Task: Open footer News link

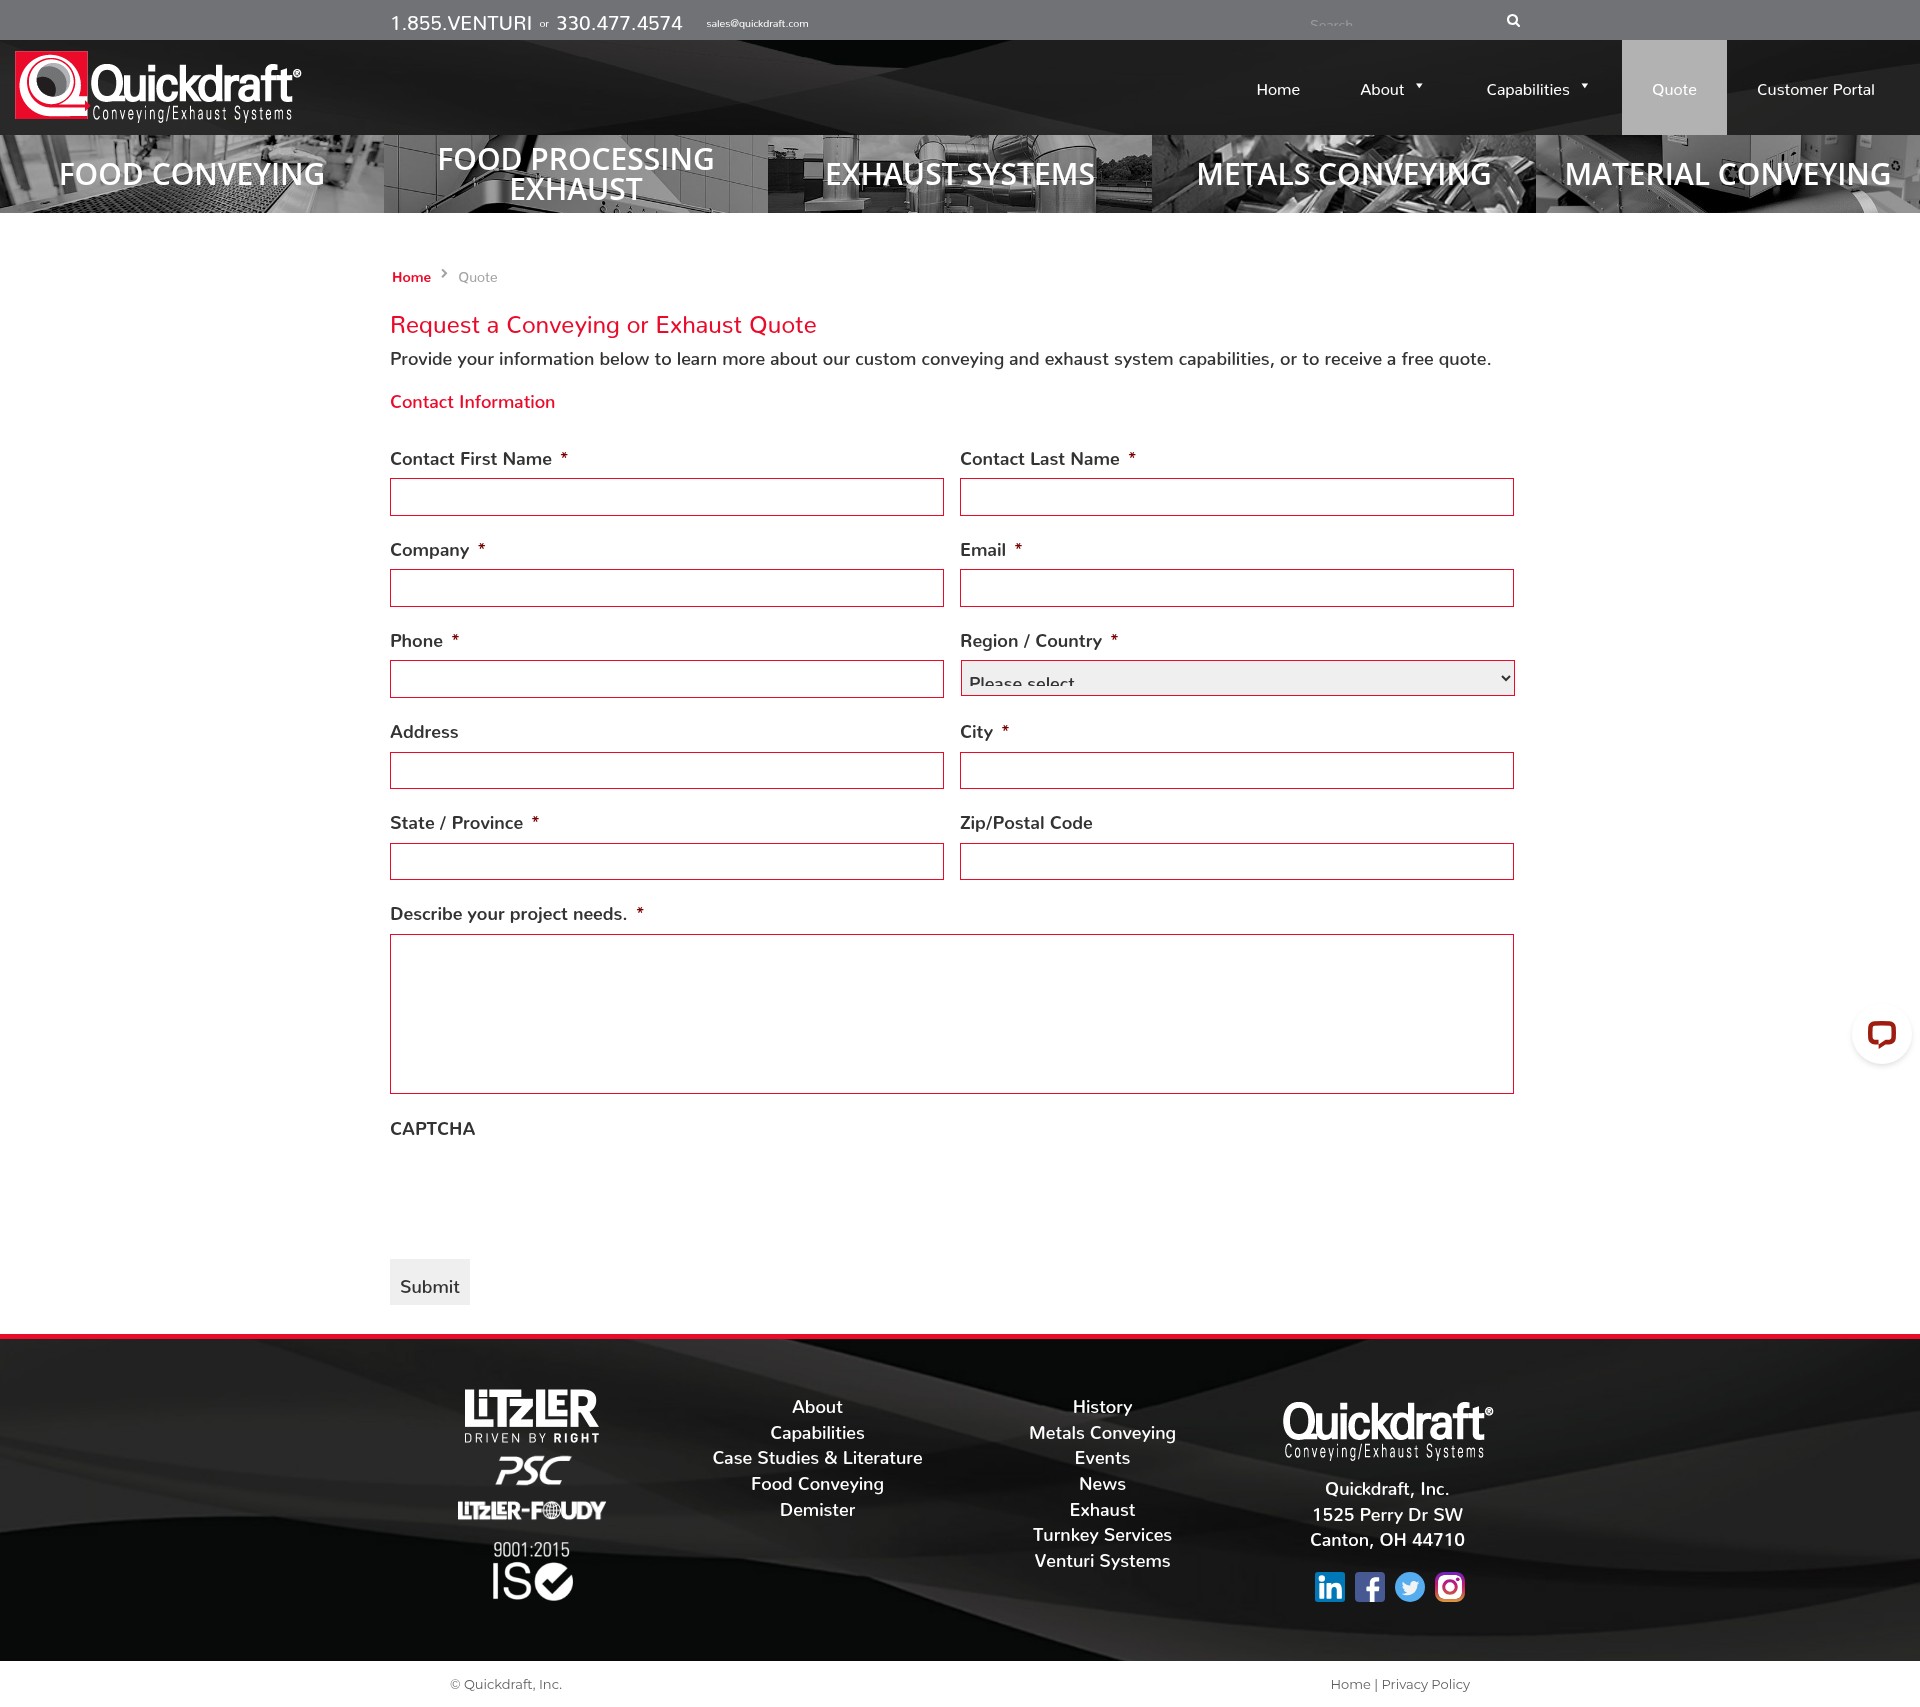Action: [x=1102, y=1484]
